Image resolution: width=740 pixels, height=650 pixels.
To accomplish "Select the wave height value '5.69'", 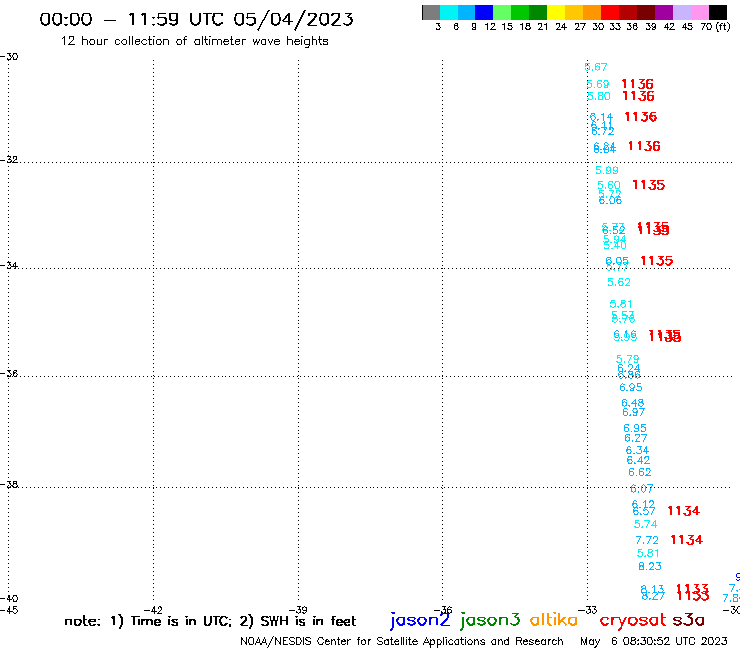I will point(598,84).
